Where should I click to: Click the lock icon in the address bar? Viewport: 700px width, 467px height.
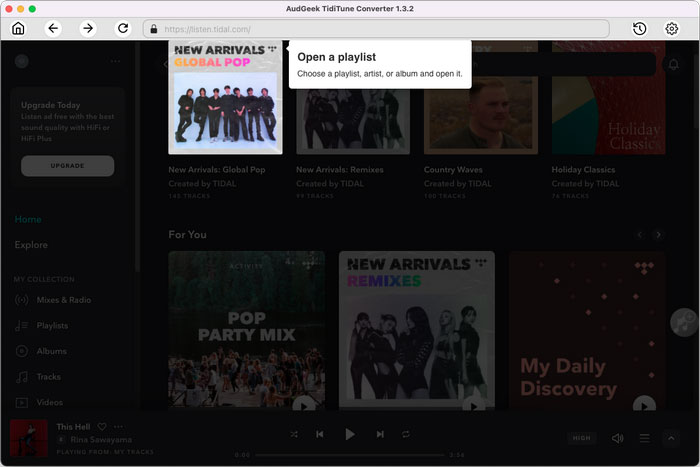pos(154,29)
